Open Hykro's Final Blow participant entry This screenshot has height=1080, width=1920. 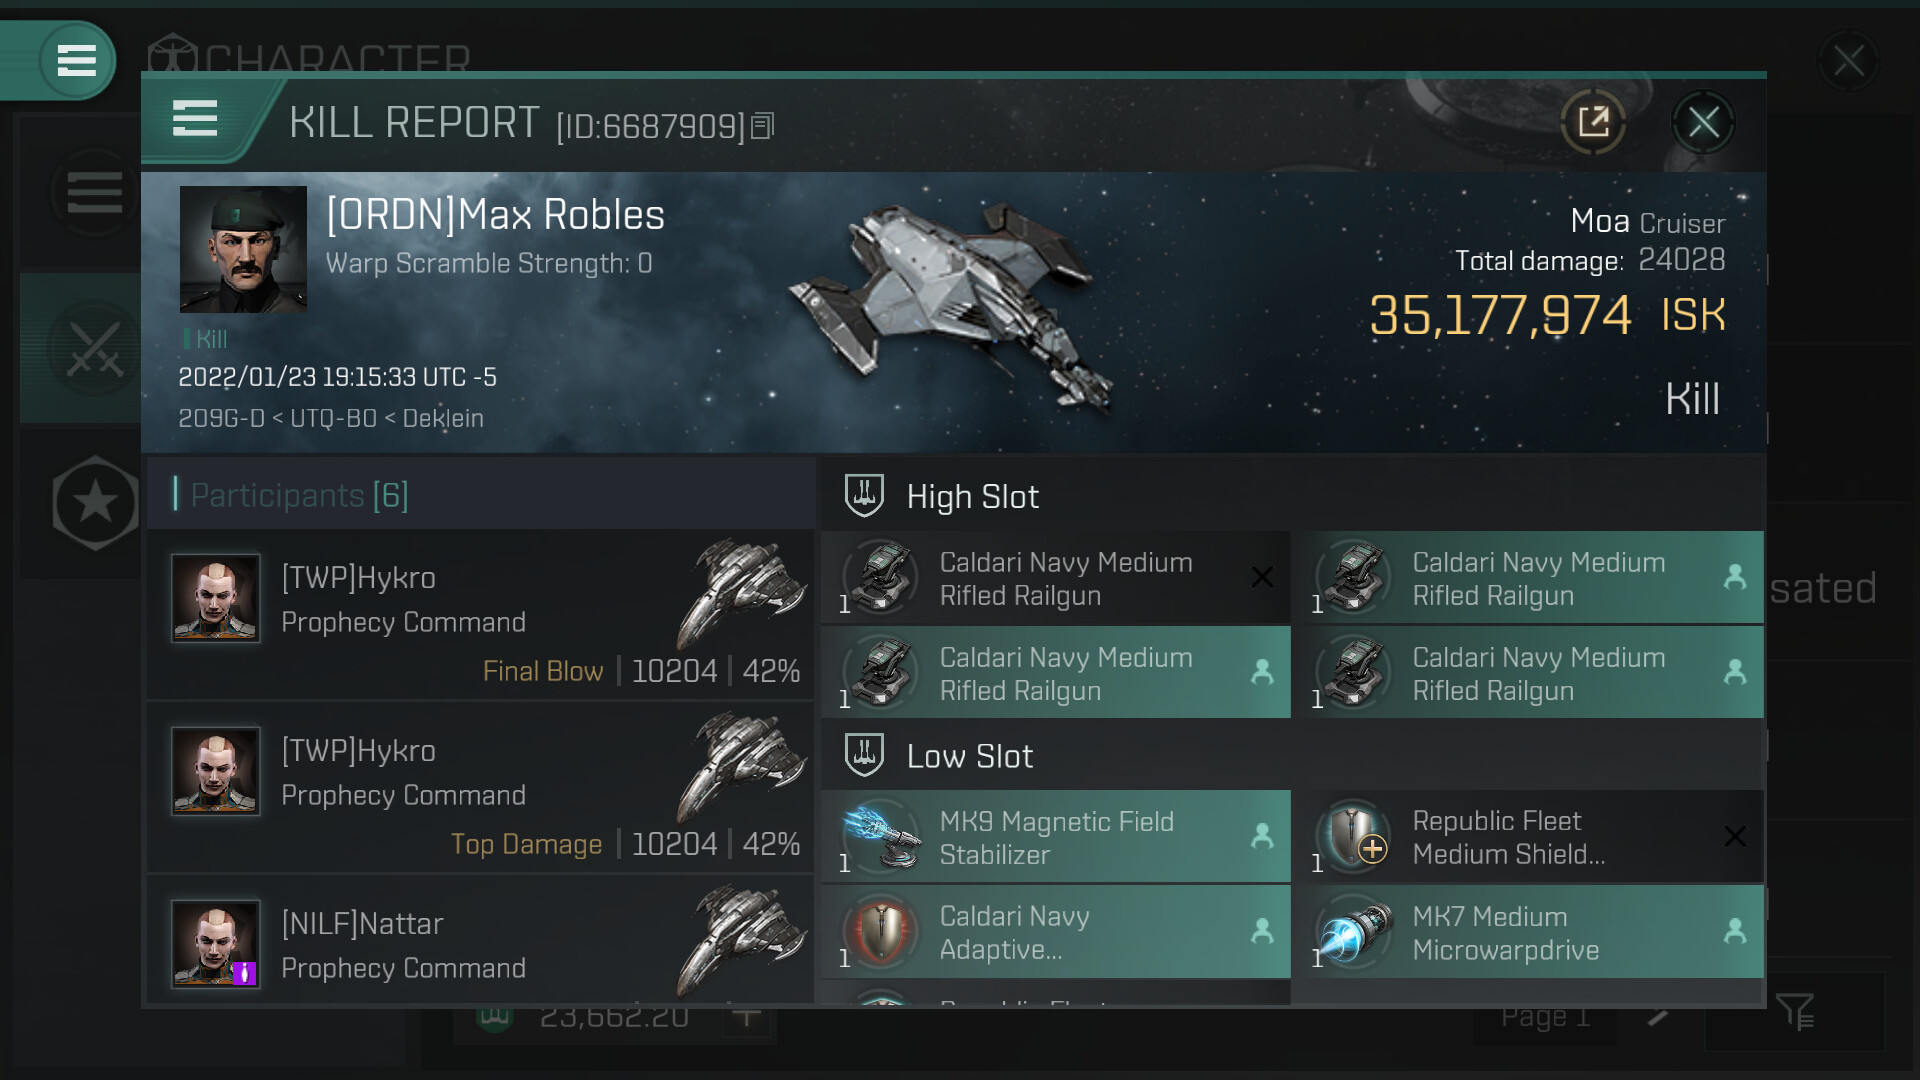click(480, 614)
